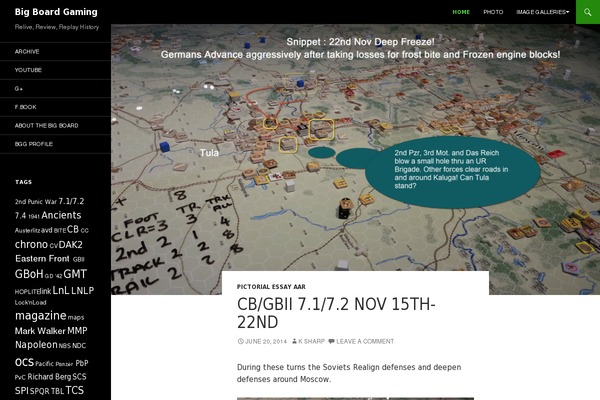This screenshot has height=400, width=600.
Task: Select the LNLP tag
Action: coord(82,291)
